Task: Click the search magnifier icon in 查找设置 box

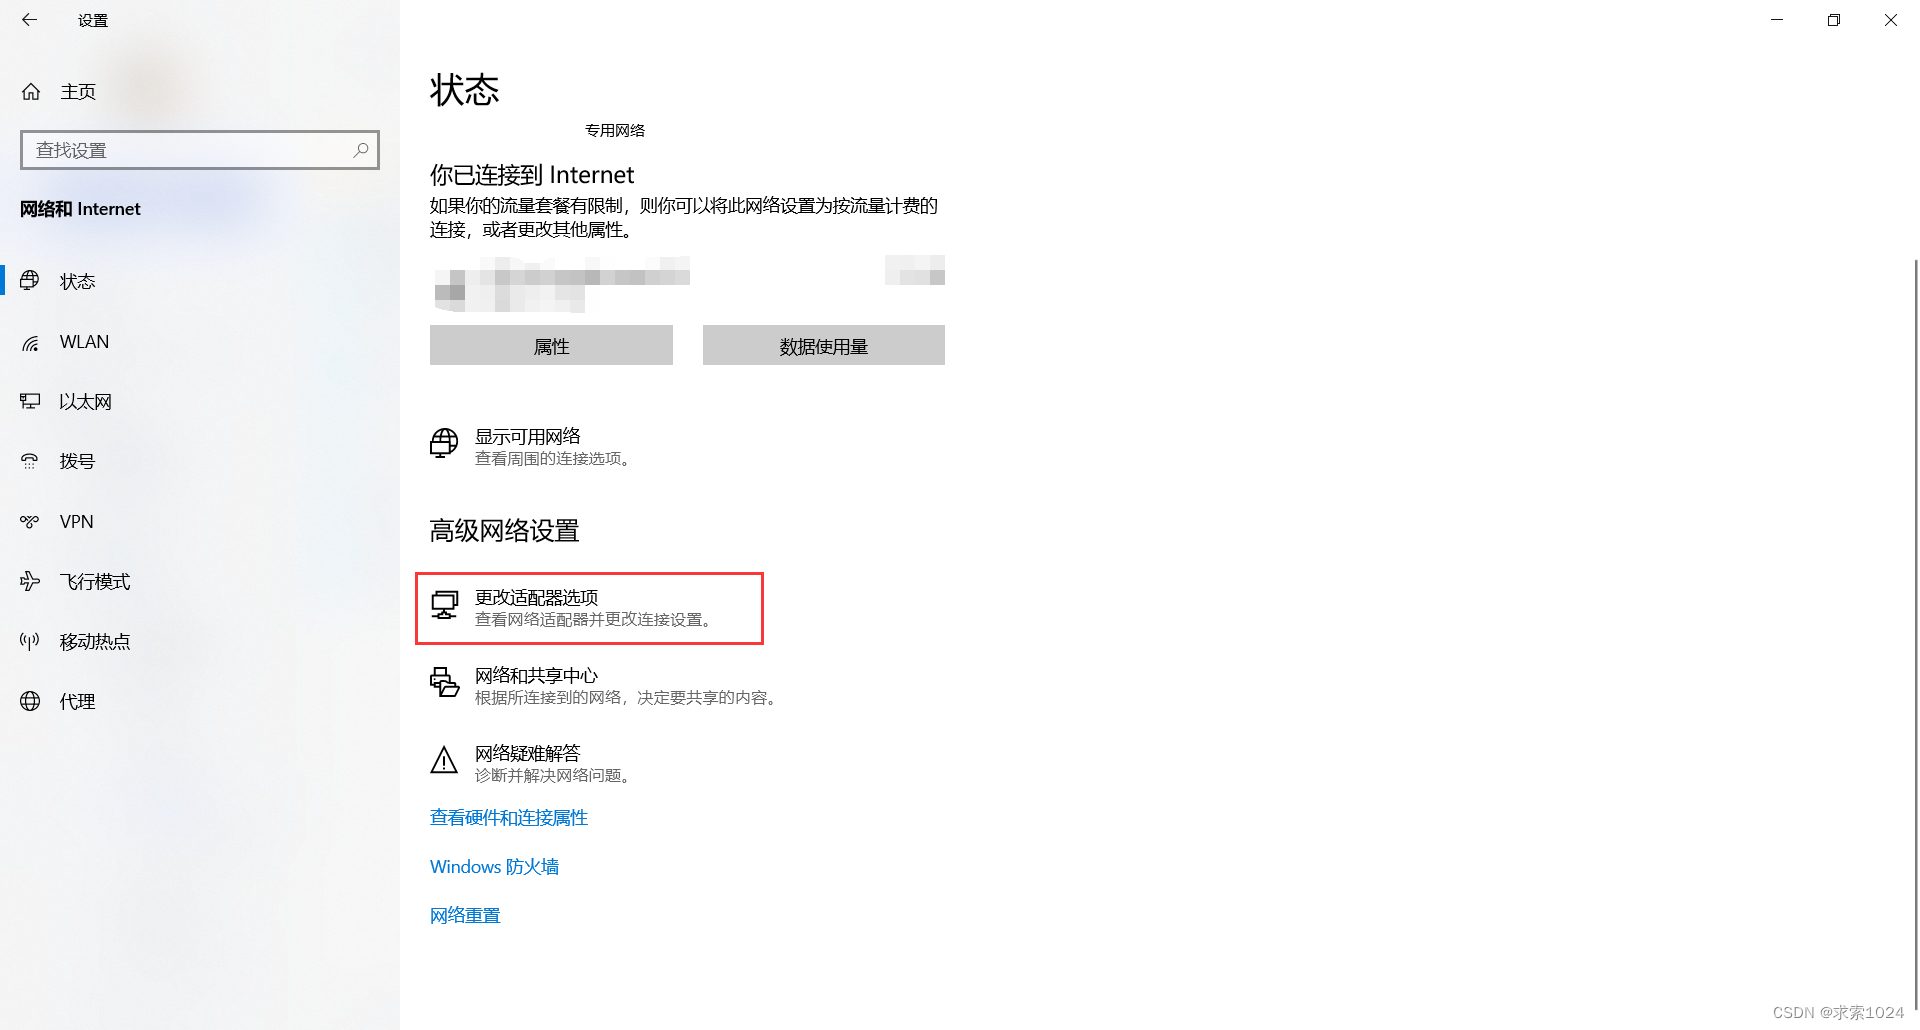Action: (x=361, y=150)
